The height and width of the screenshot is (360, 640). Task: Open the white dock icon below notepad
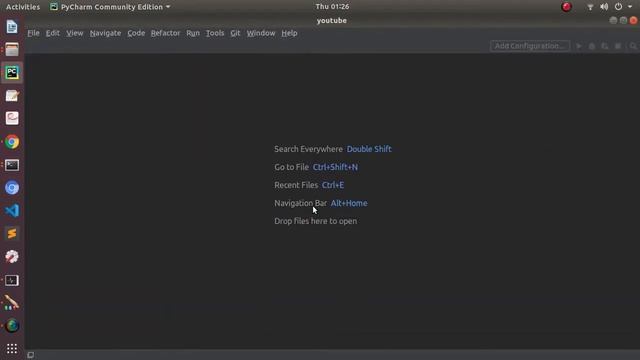click(12, 118)
